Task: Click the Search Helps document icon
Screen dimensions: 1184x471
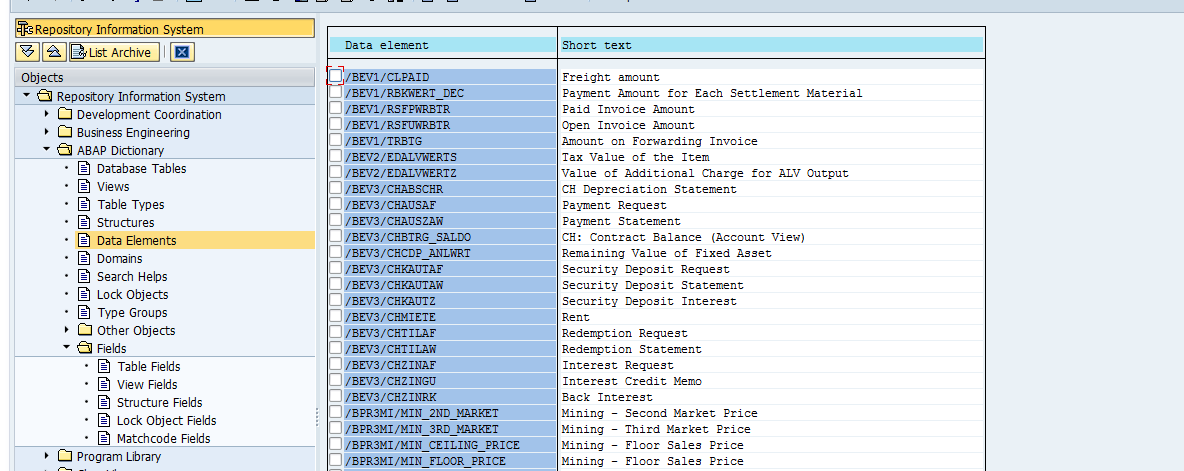Action: coord(84,277)
